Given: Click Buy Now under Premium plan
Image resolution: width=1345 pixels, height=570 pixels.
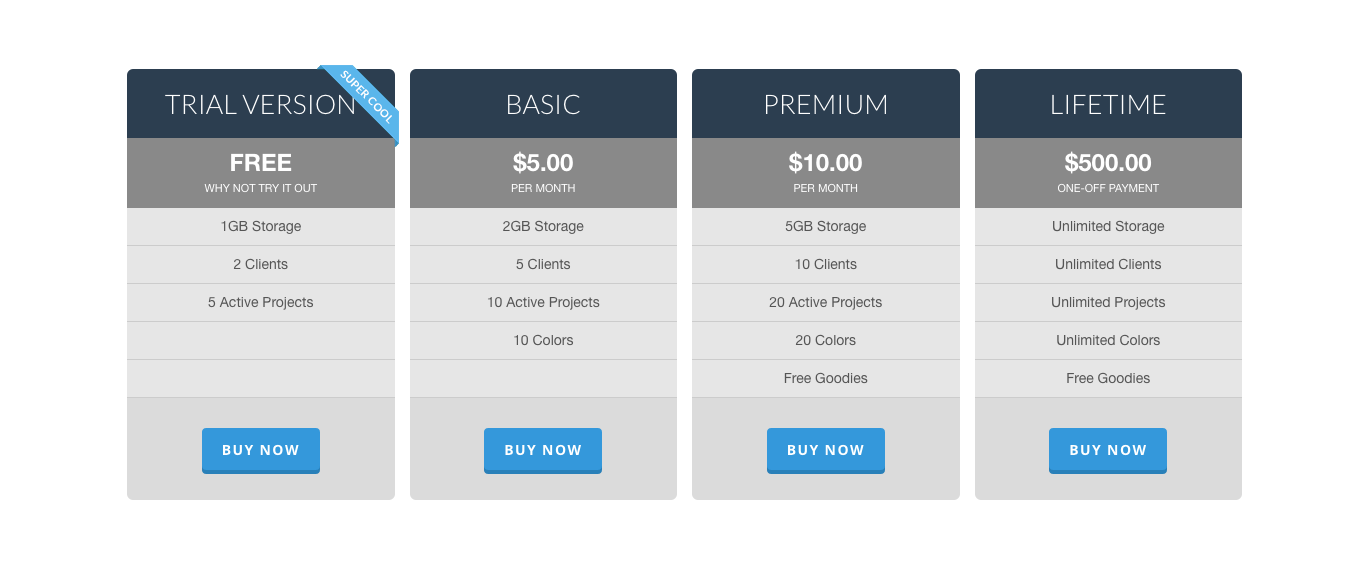Looking at the screenshot, I should (826, 450).
